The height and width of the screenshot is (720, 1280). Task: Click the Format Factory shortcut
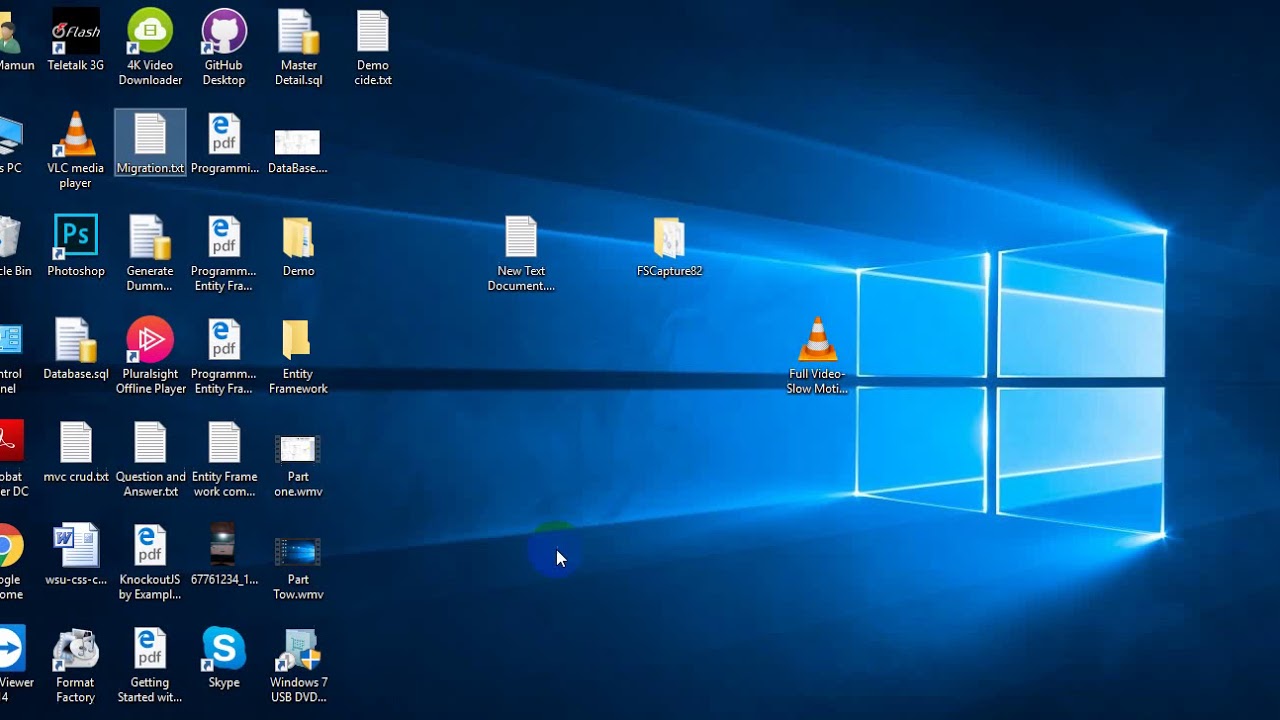click(75, 665)
